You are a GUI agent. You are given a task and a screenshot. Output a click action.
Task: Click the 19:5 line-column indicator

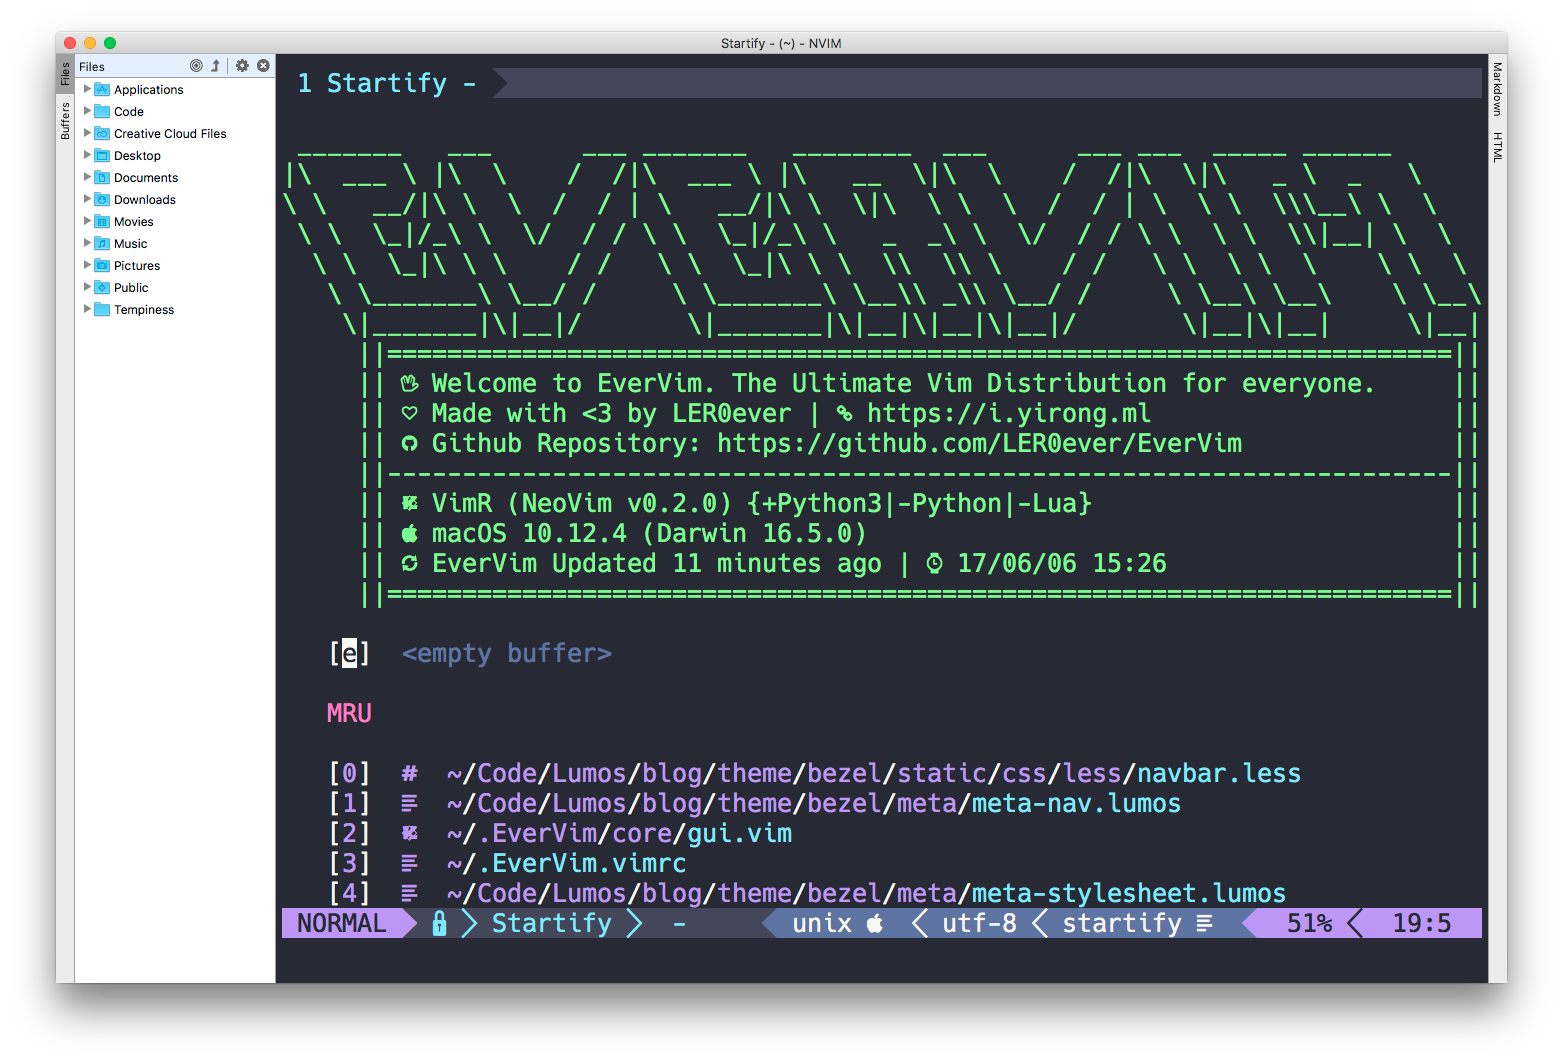coord(1422,923)
